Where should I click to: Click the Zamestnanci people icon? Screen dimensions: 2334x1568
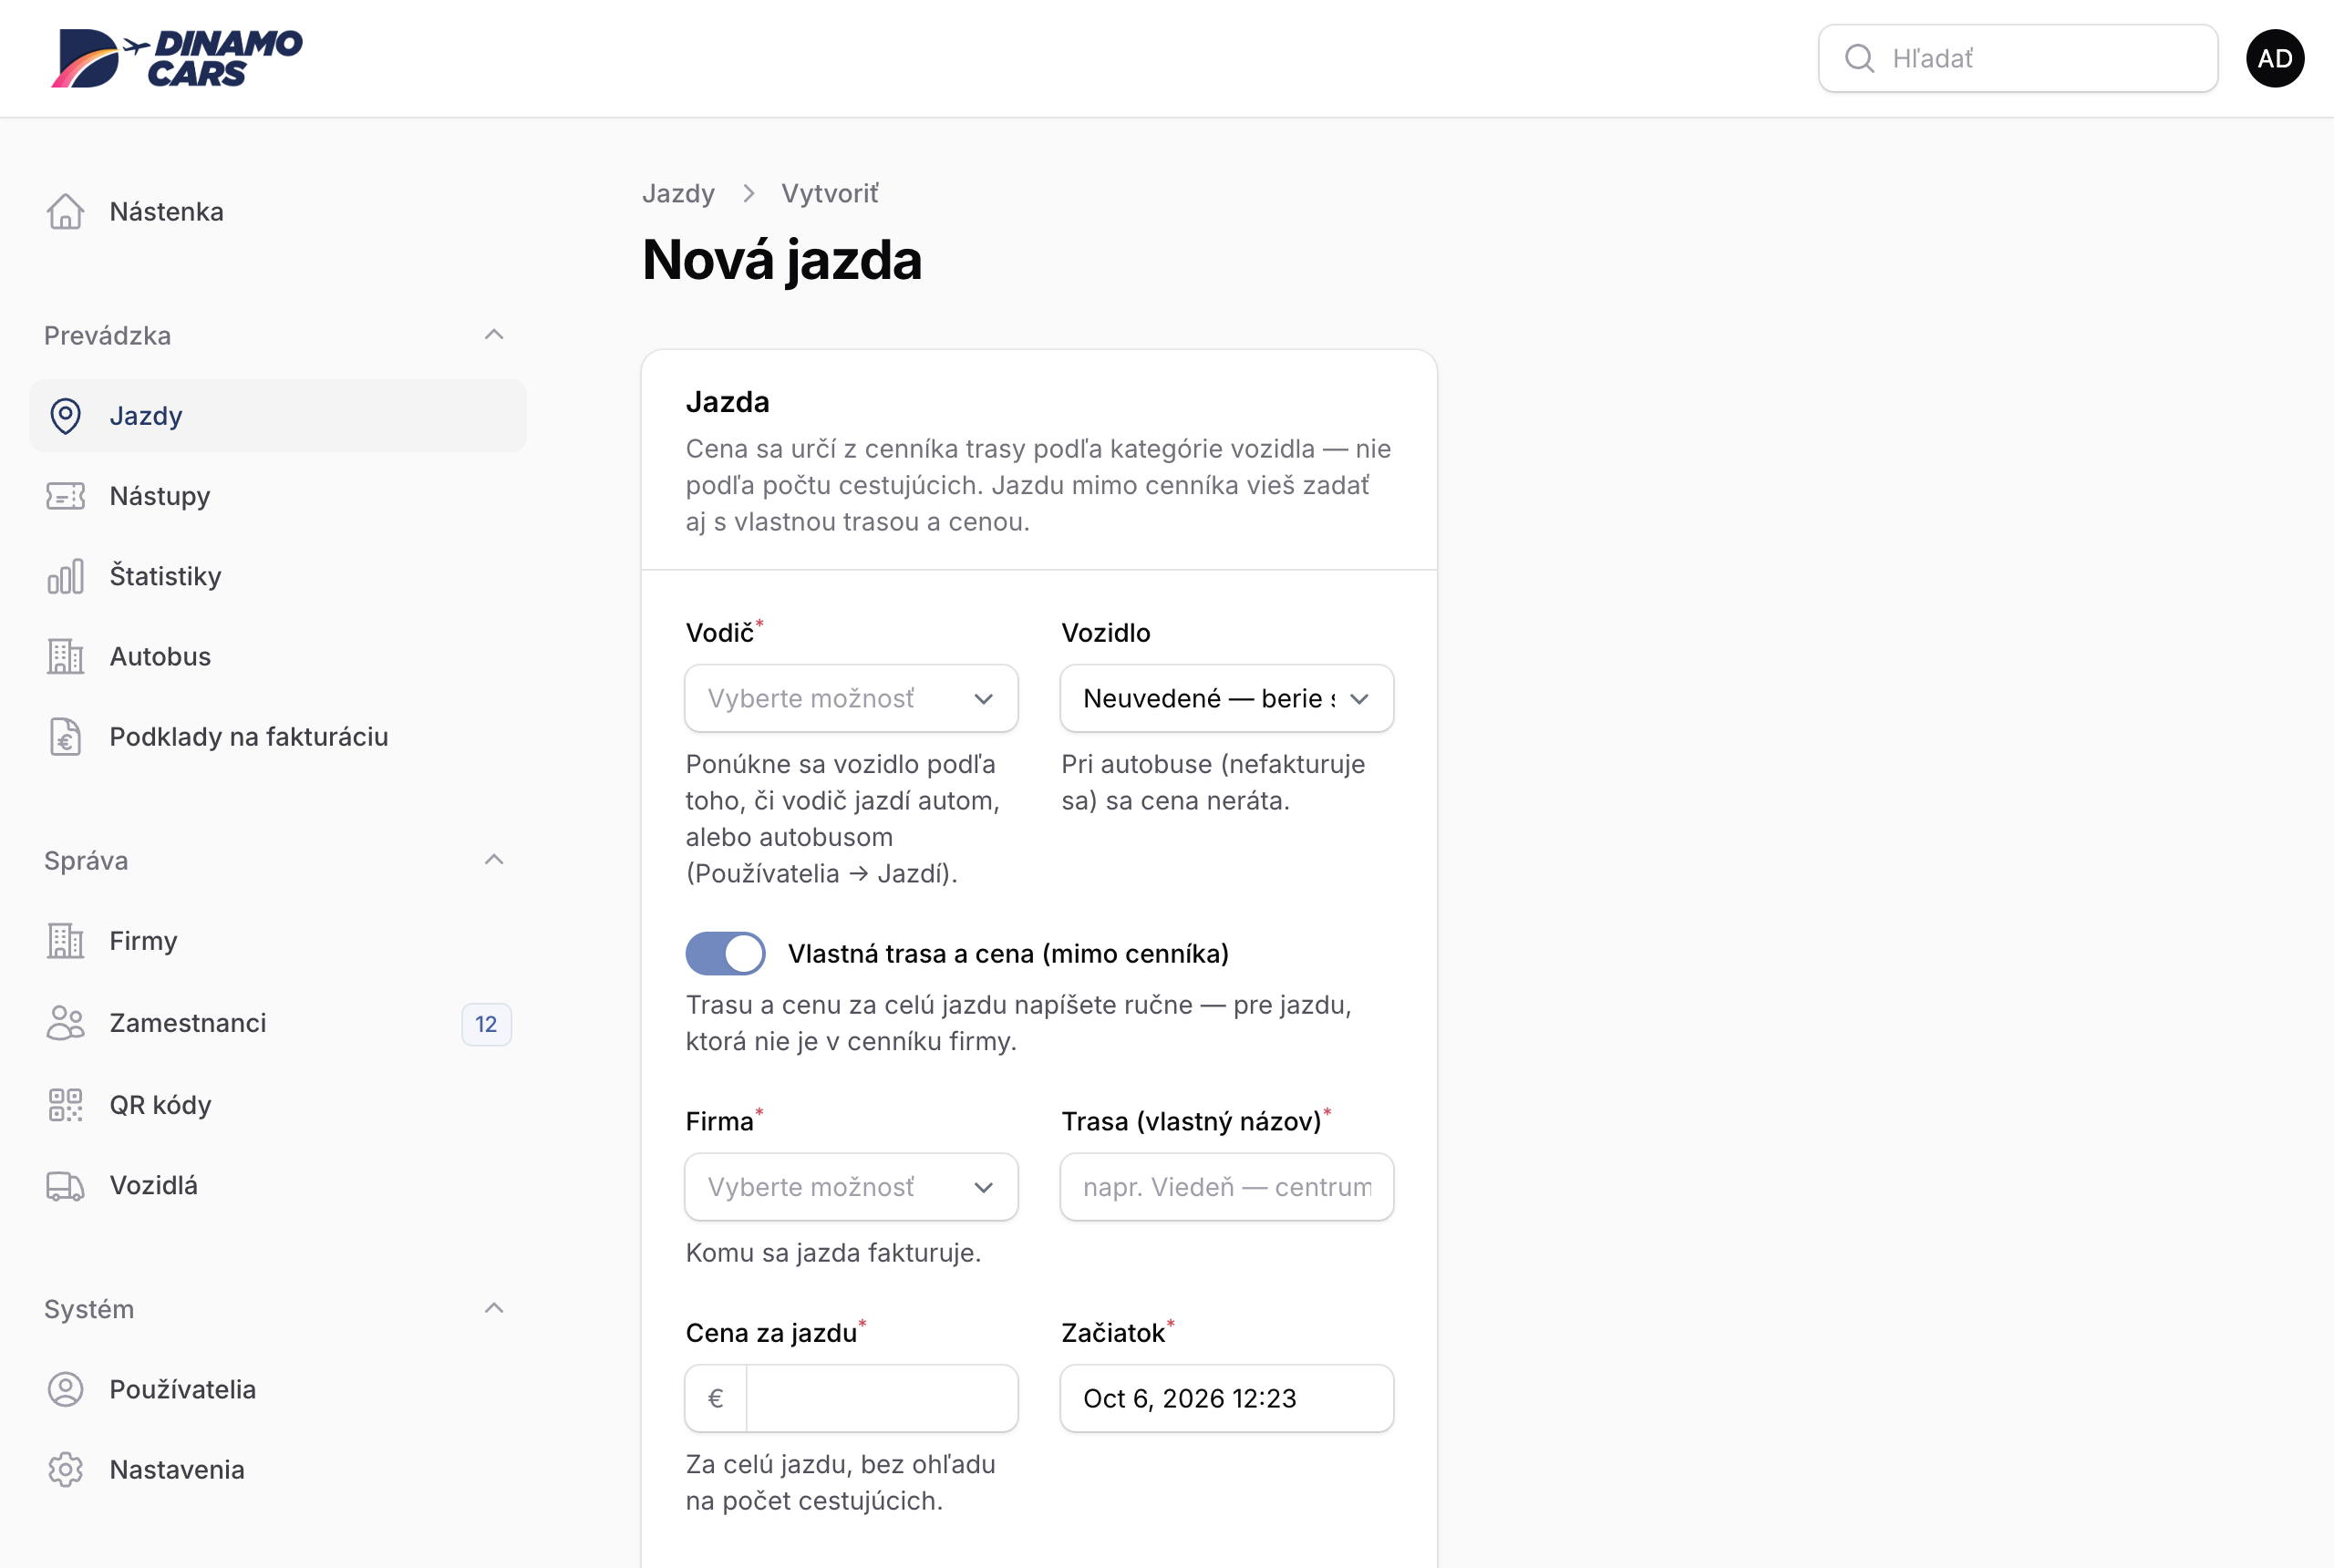coord(66,1023)
